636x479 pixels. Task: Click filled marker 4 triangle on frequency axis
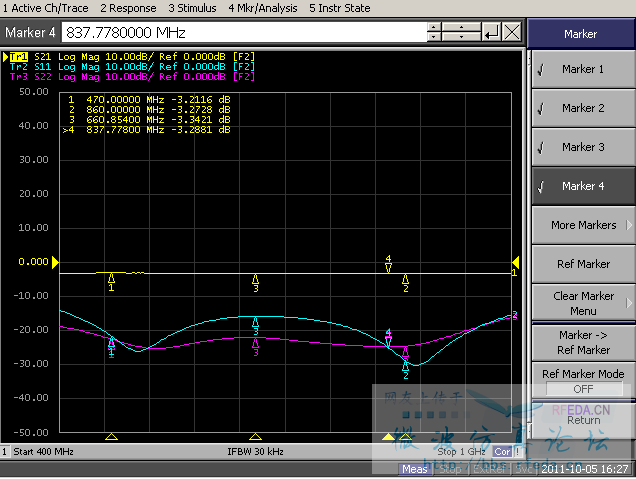pyautogui.click(x=388, y=437)
